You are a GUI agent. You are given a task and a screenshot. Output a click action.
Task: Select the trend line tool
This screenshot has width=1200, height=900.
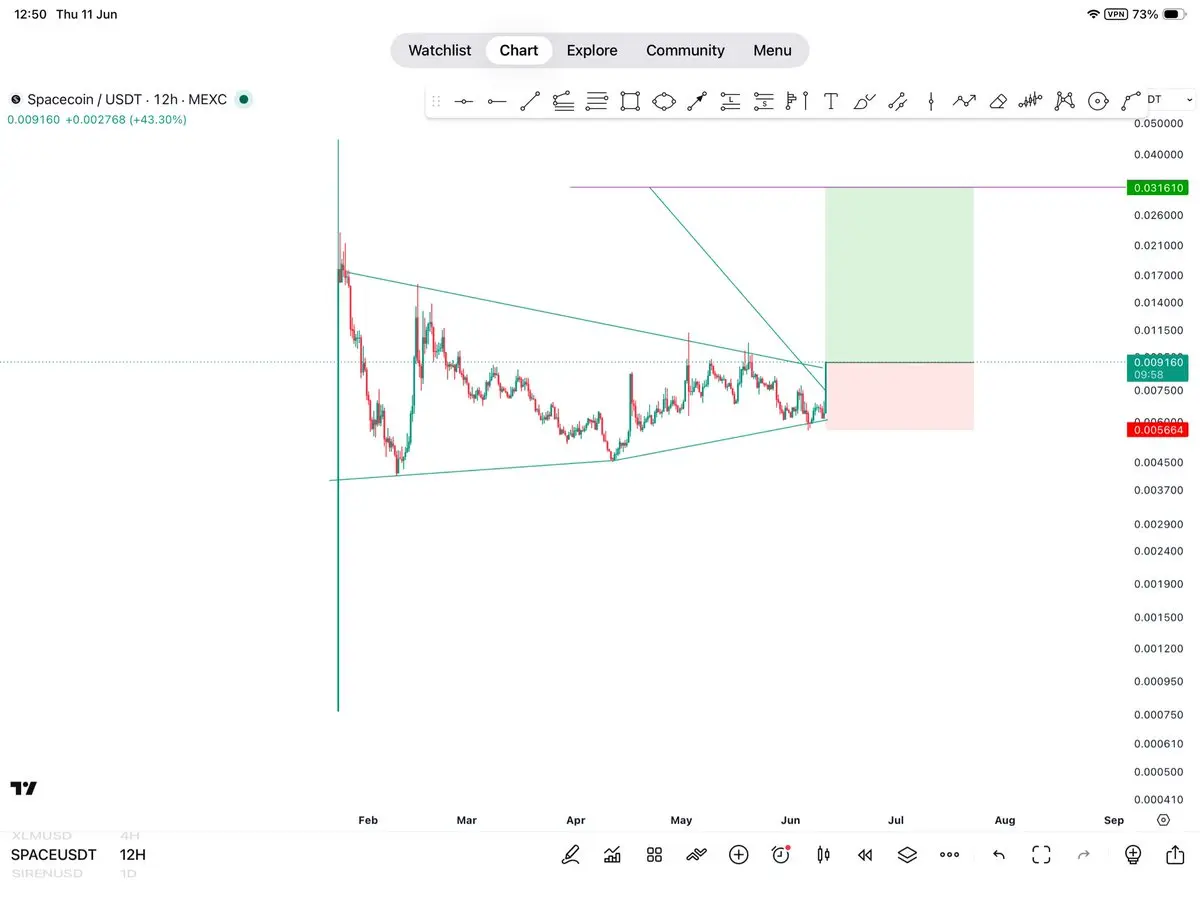(530, 101)
